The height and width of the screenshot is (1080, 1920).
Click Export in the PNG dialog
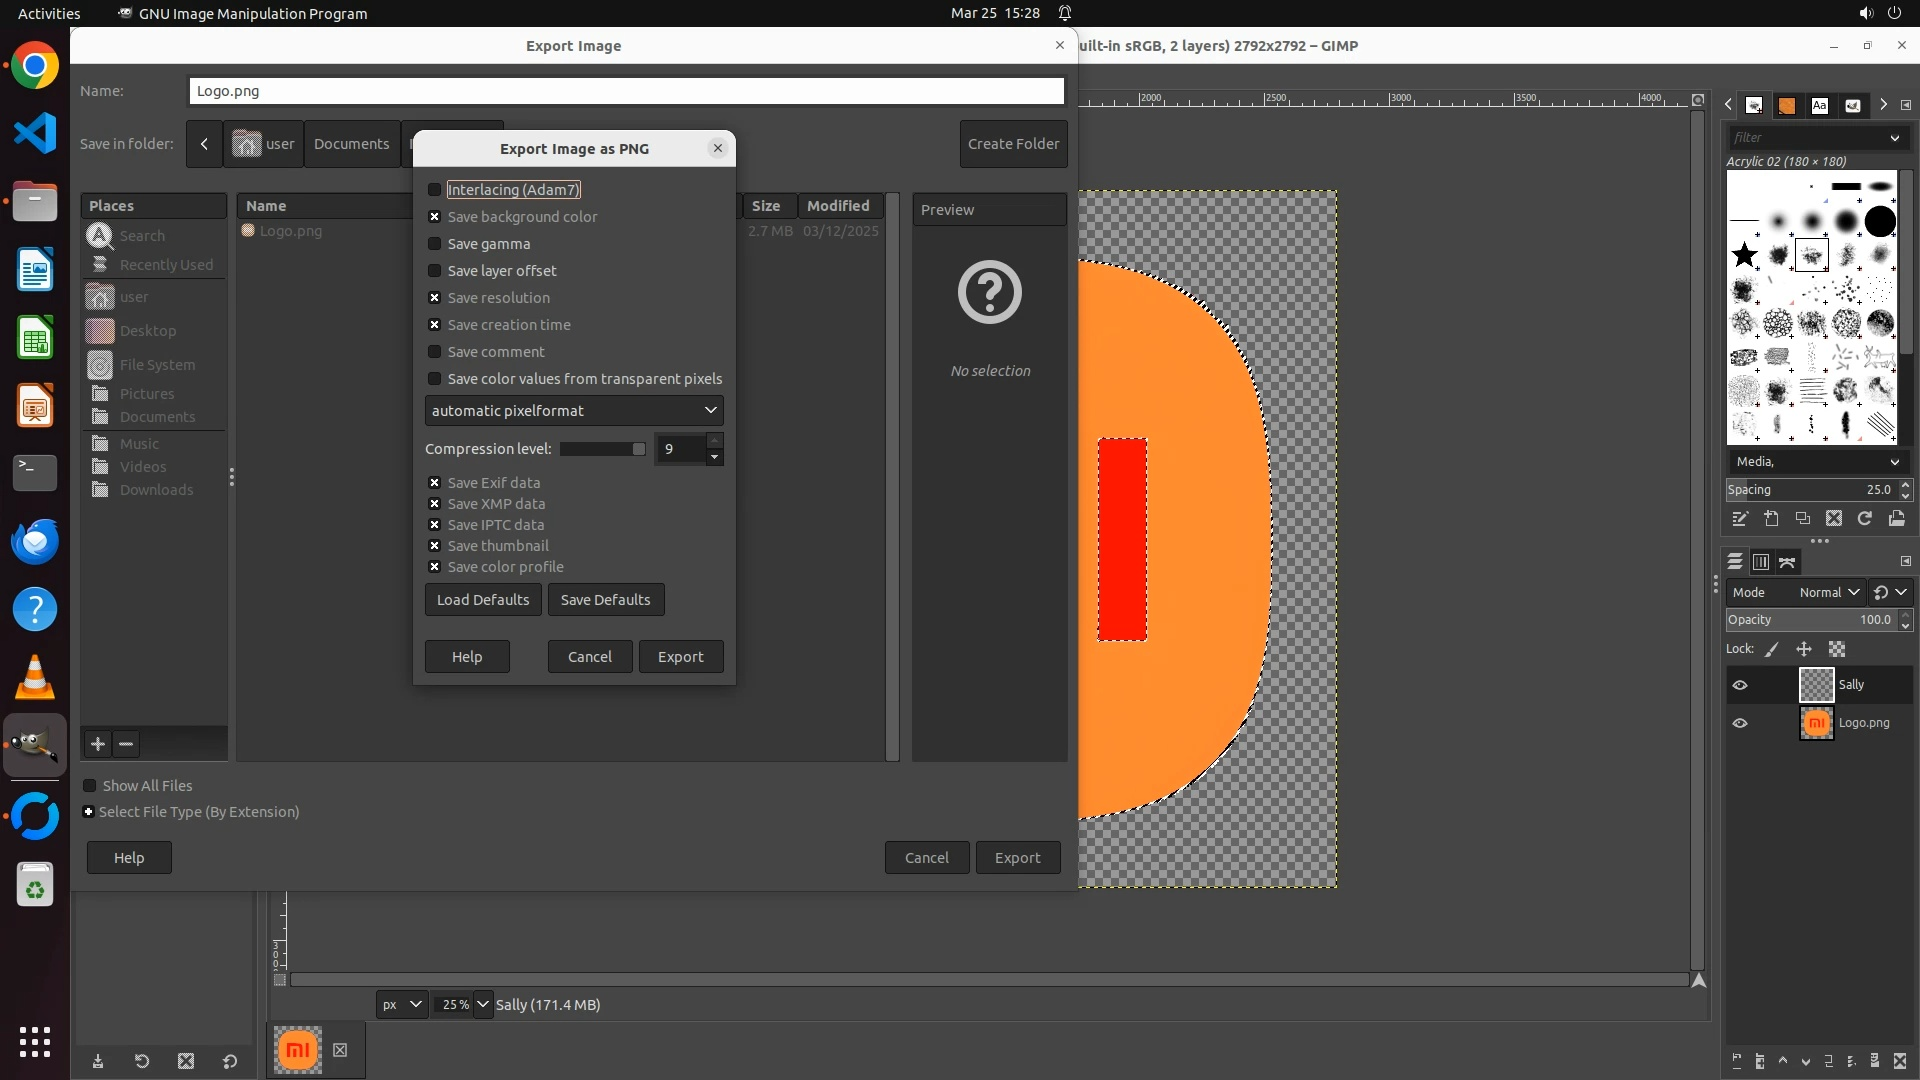pos(680,657)
